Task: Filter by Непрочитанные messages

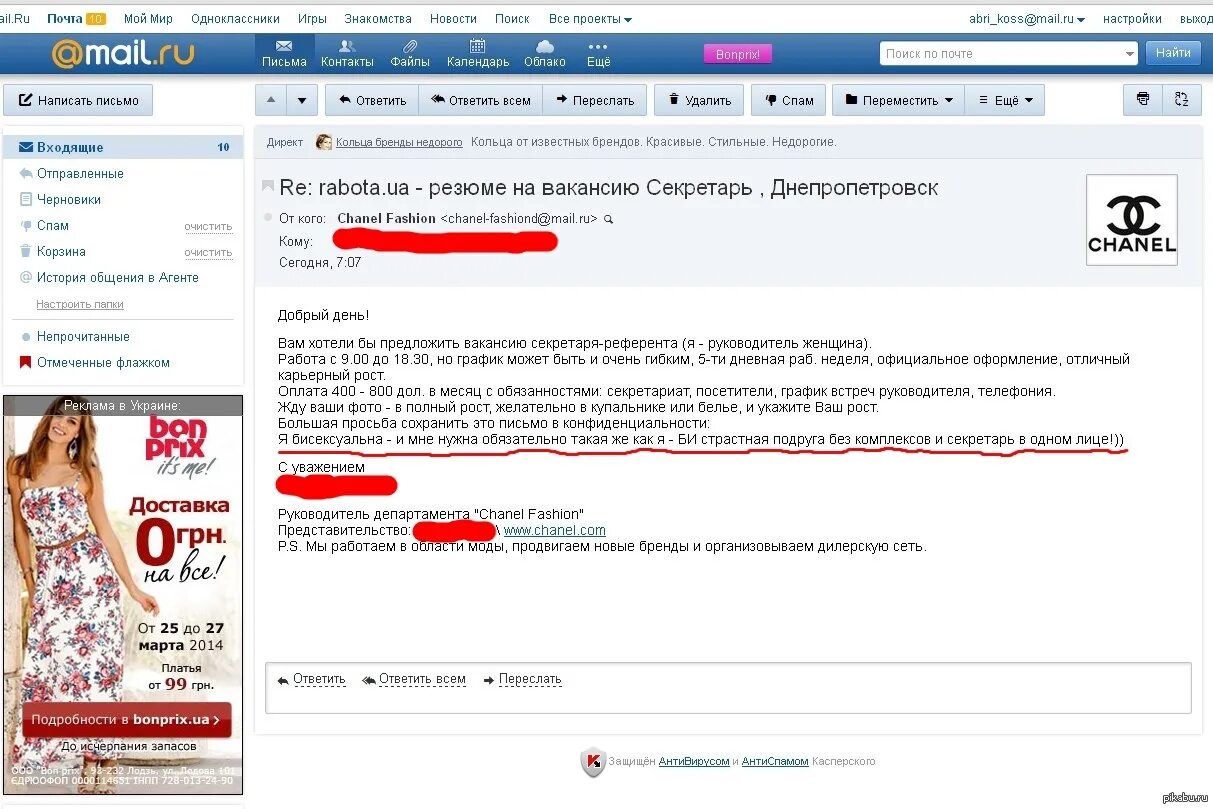Action: click(83, 336)
